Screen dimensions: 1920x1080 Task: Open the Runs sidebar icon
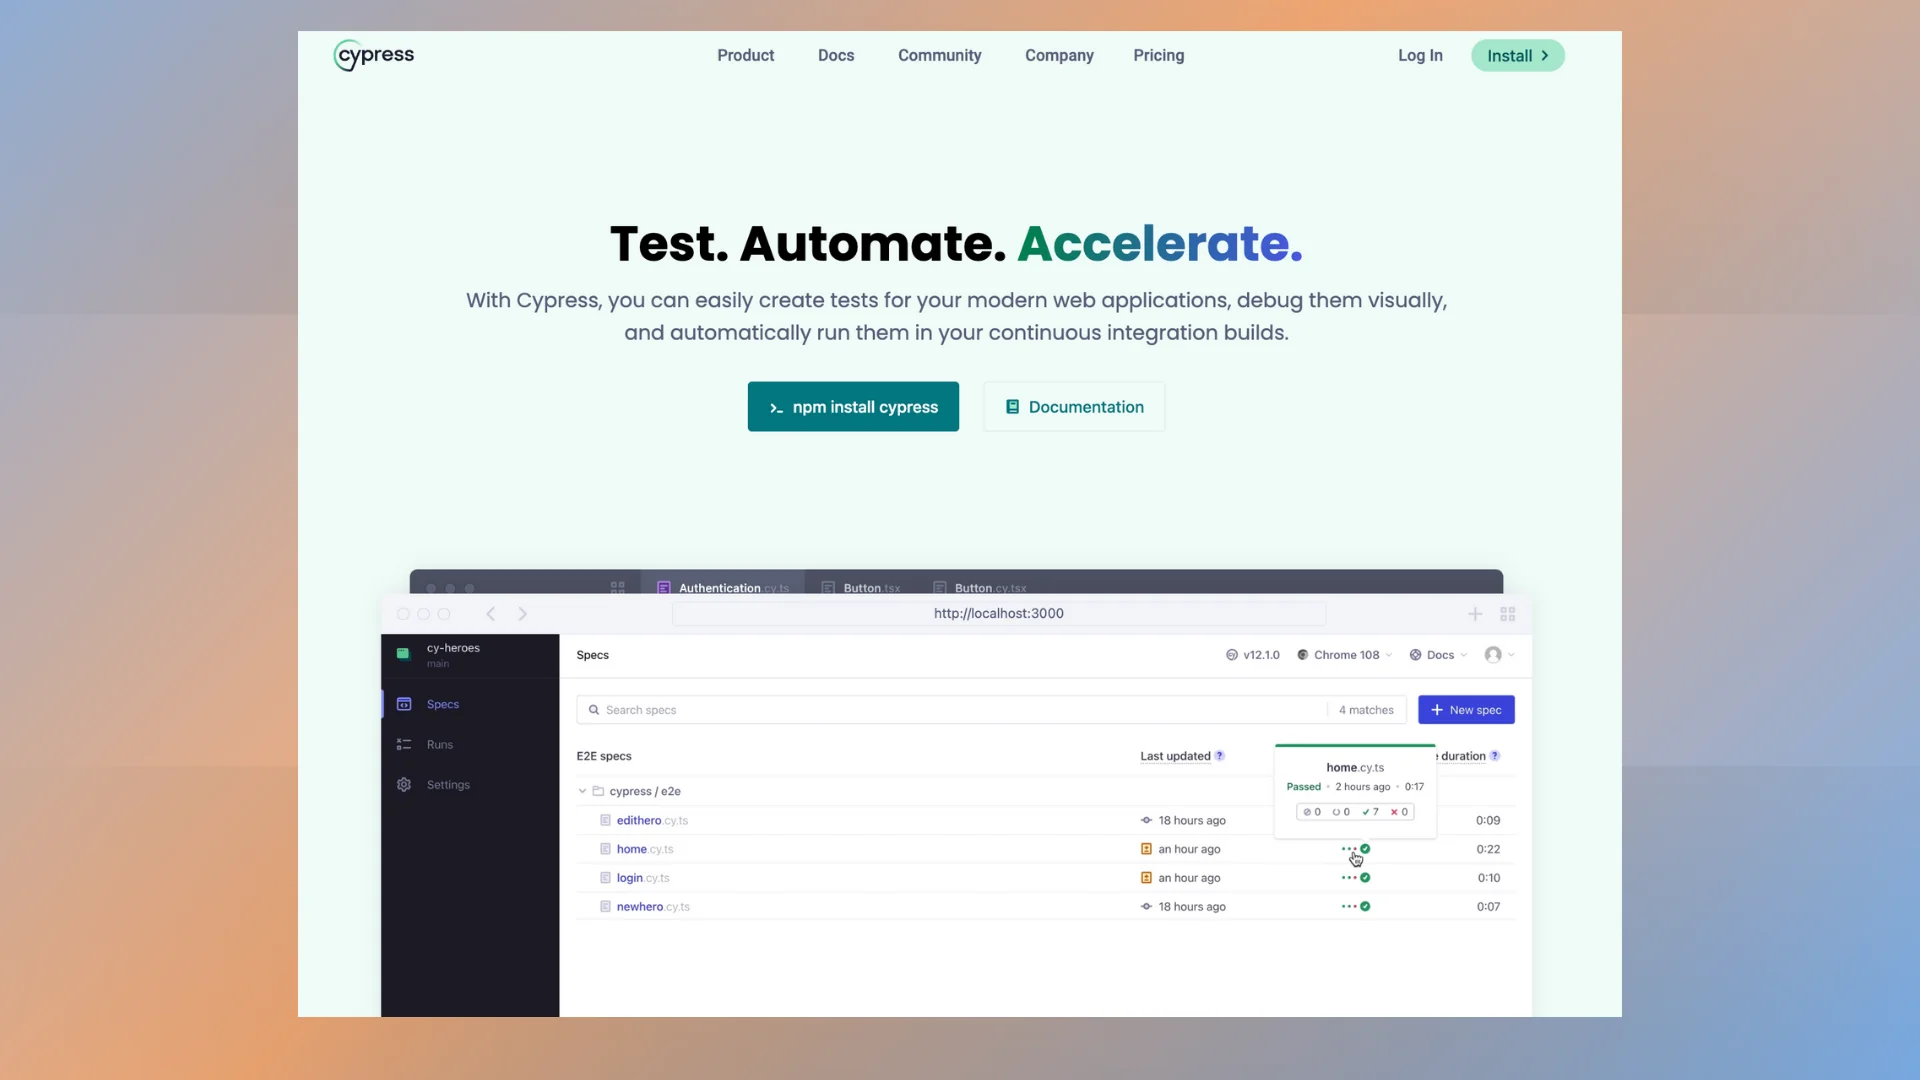(404, 744)
